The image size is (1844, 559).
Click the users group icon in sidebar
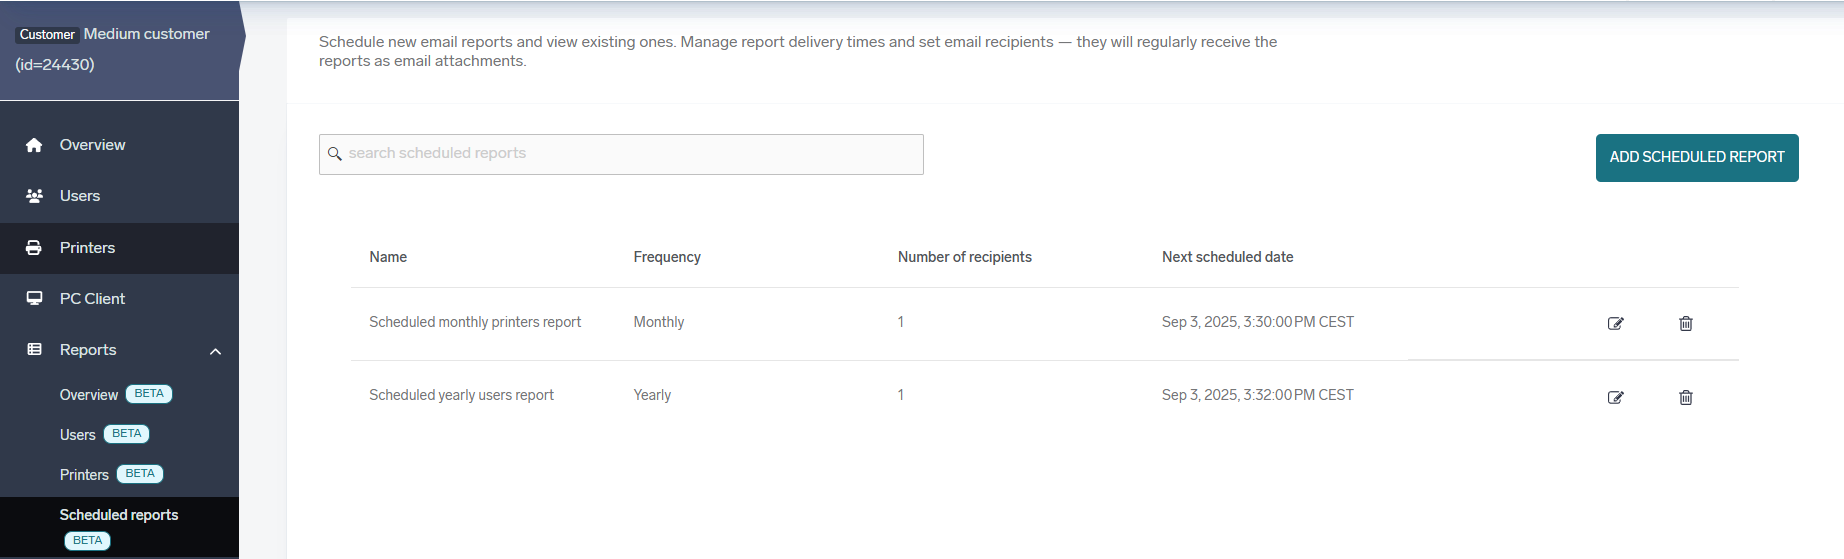(x=34, y=196)
